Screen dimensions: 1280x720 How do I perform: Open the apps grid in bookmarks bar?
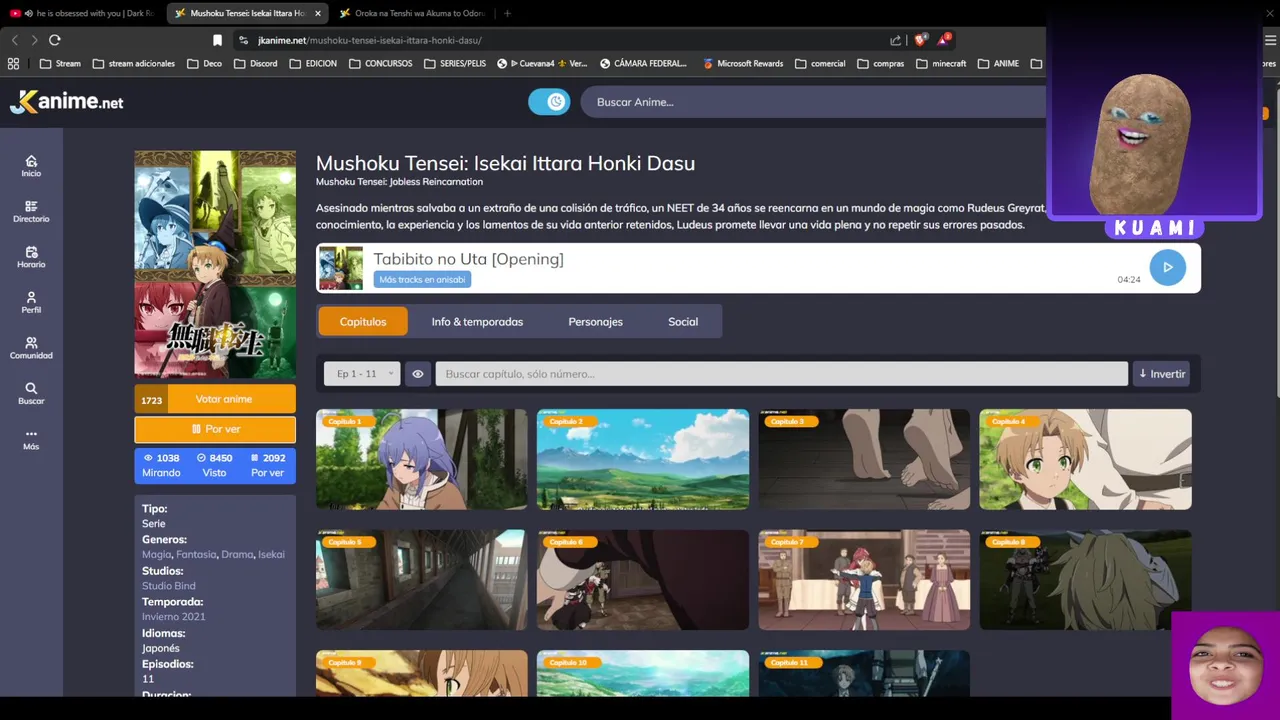13,63
